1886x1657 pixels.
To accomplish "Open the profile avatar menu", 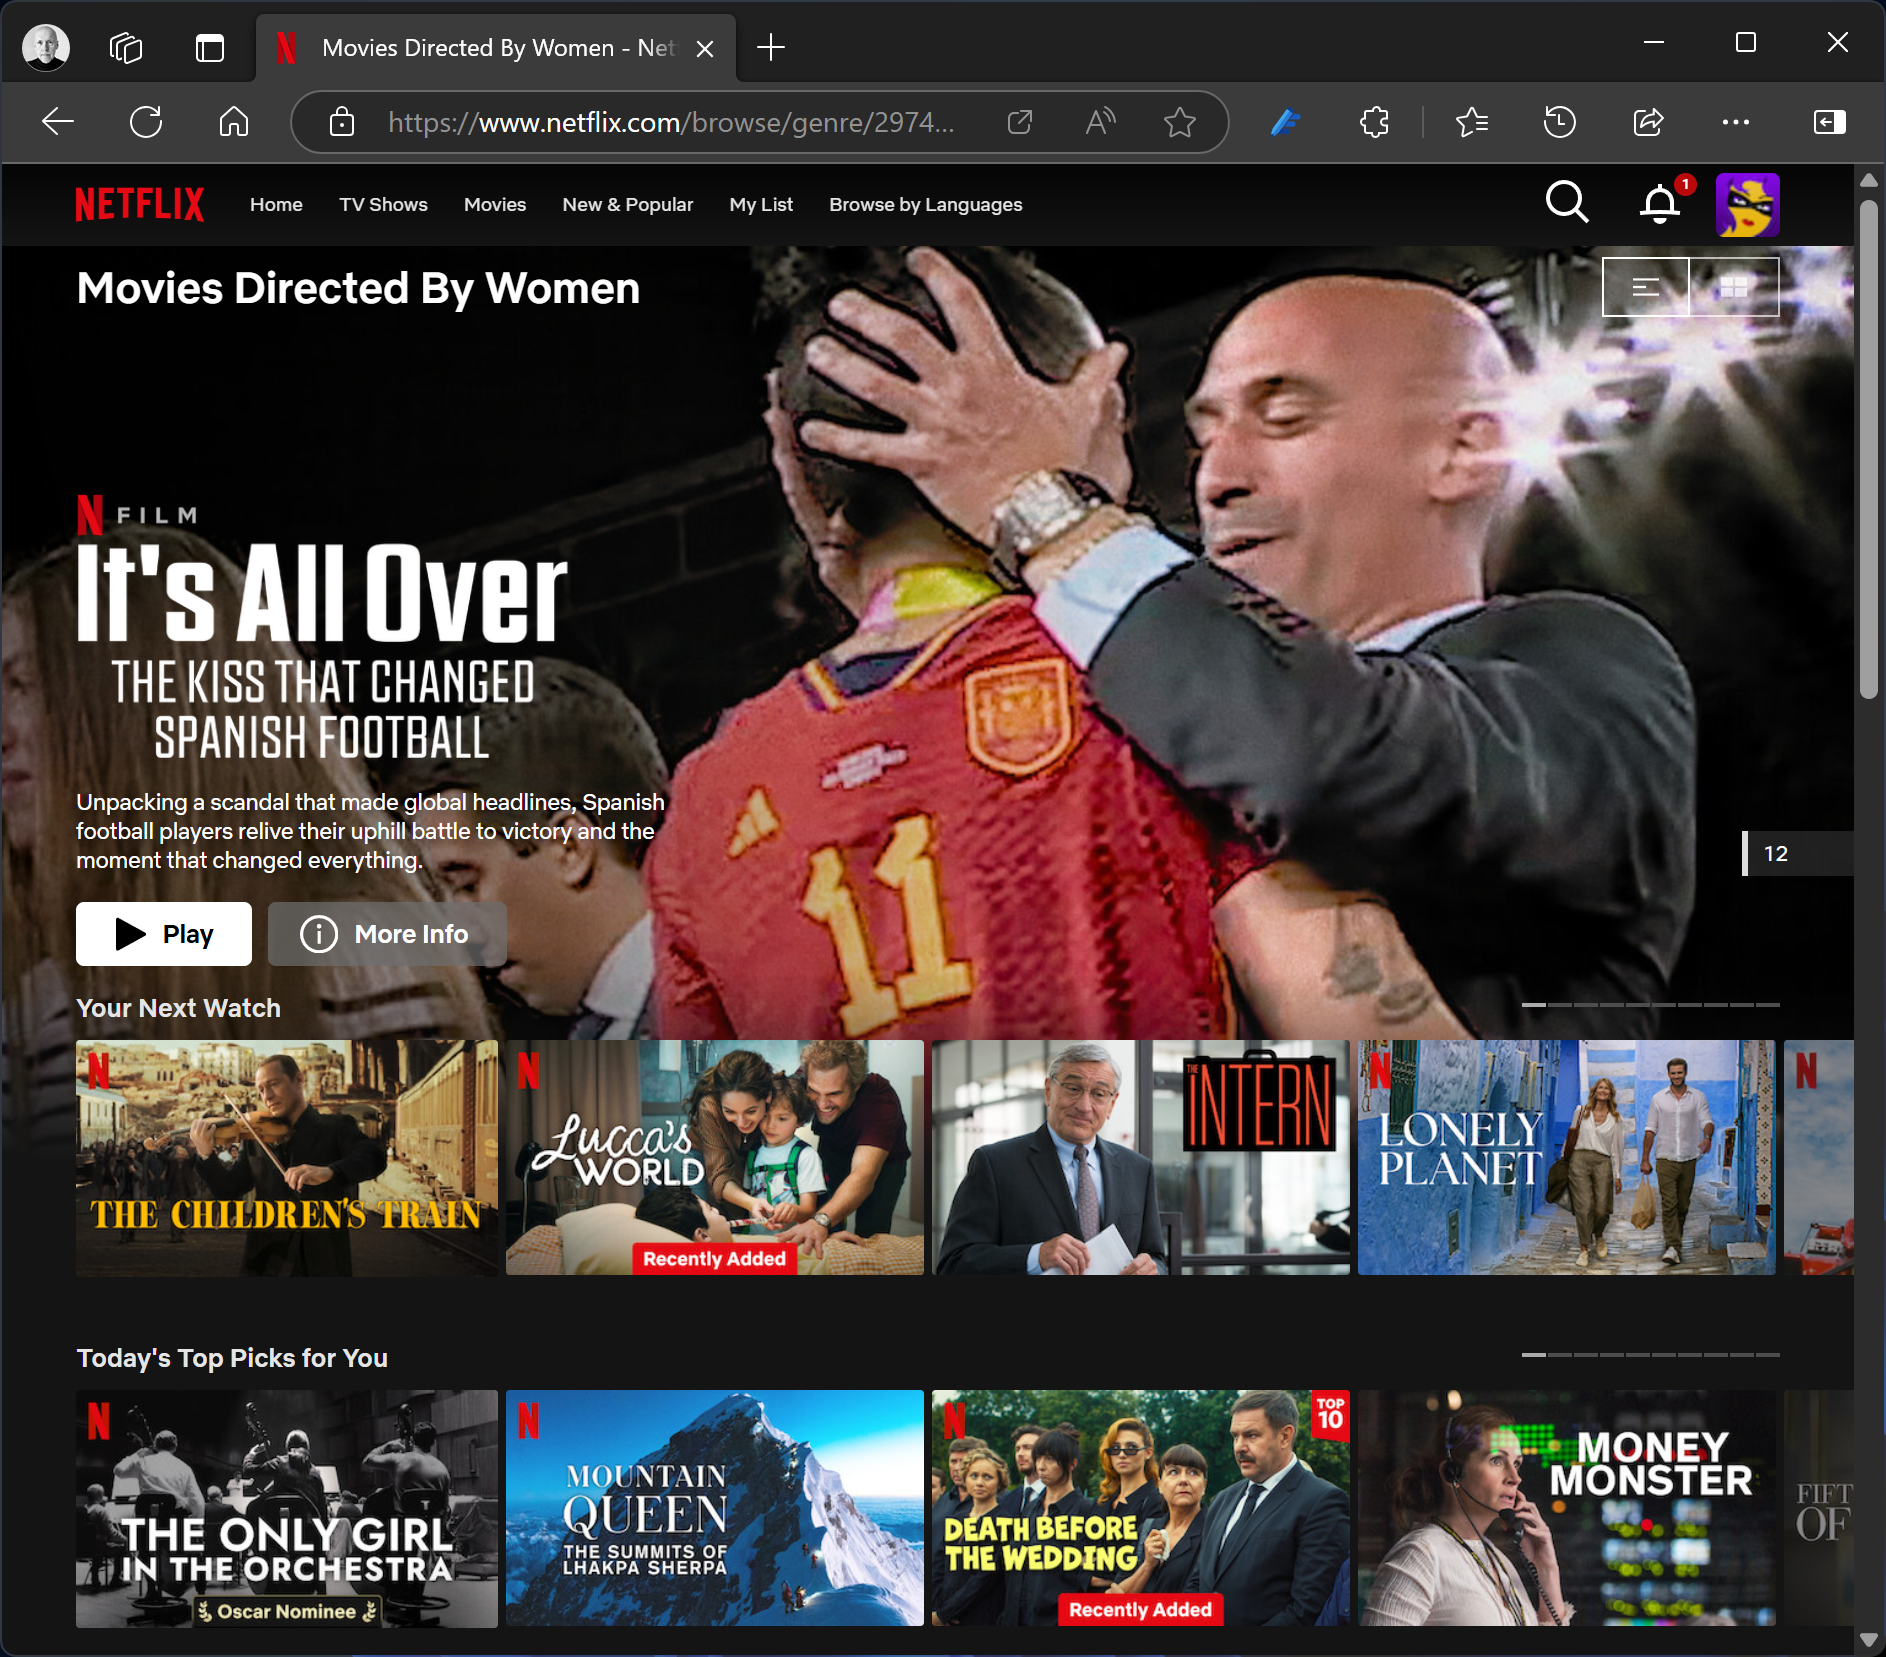I will pyautogui.click(x=1747, y=204).
